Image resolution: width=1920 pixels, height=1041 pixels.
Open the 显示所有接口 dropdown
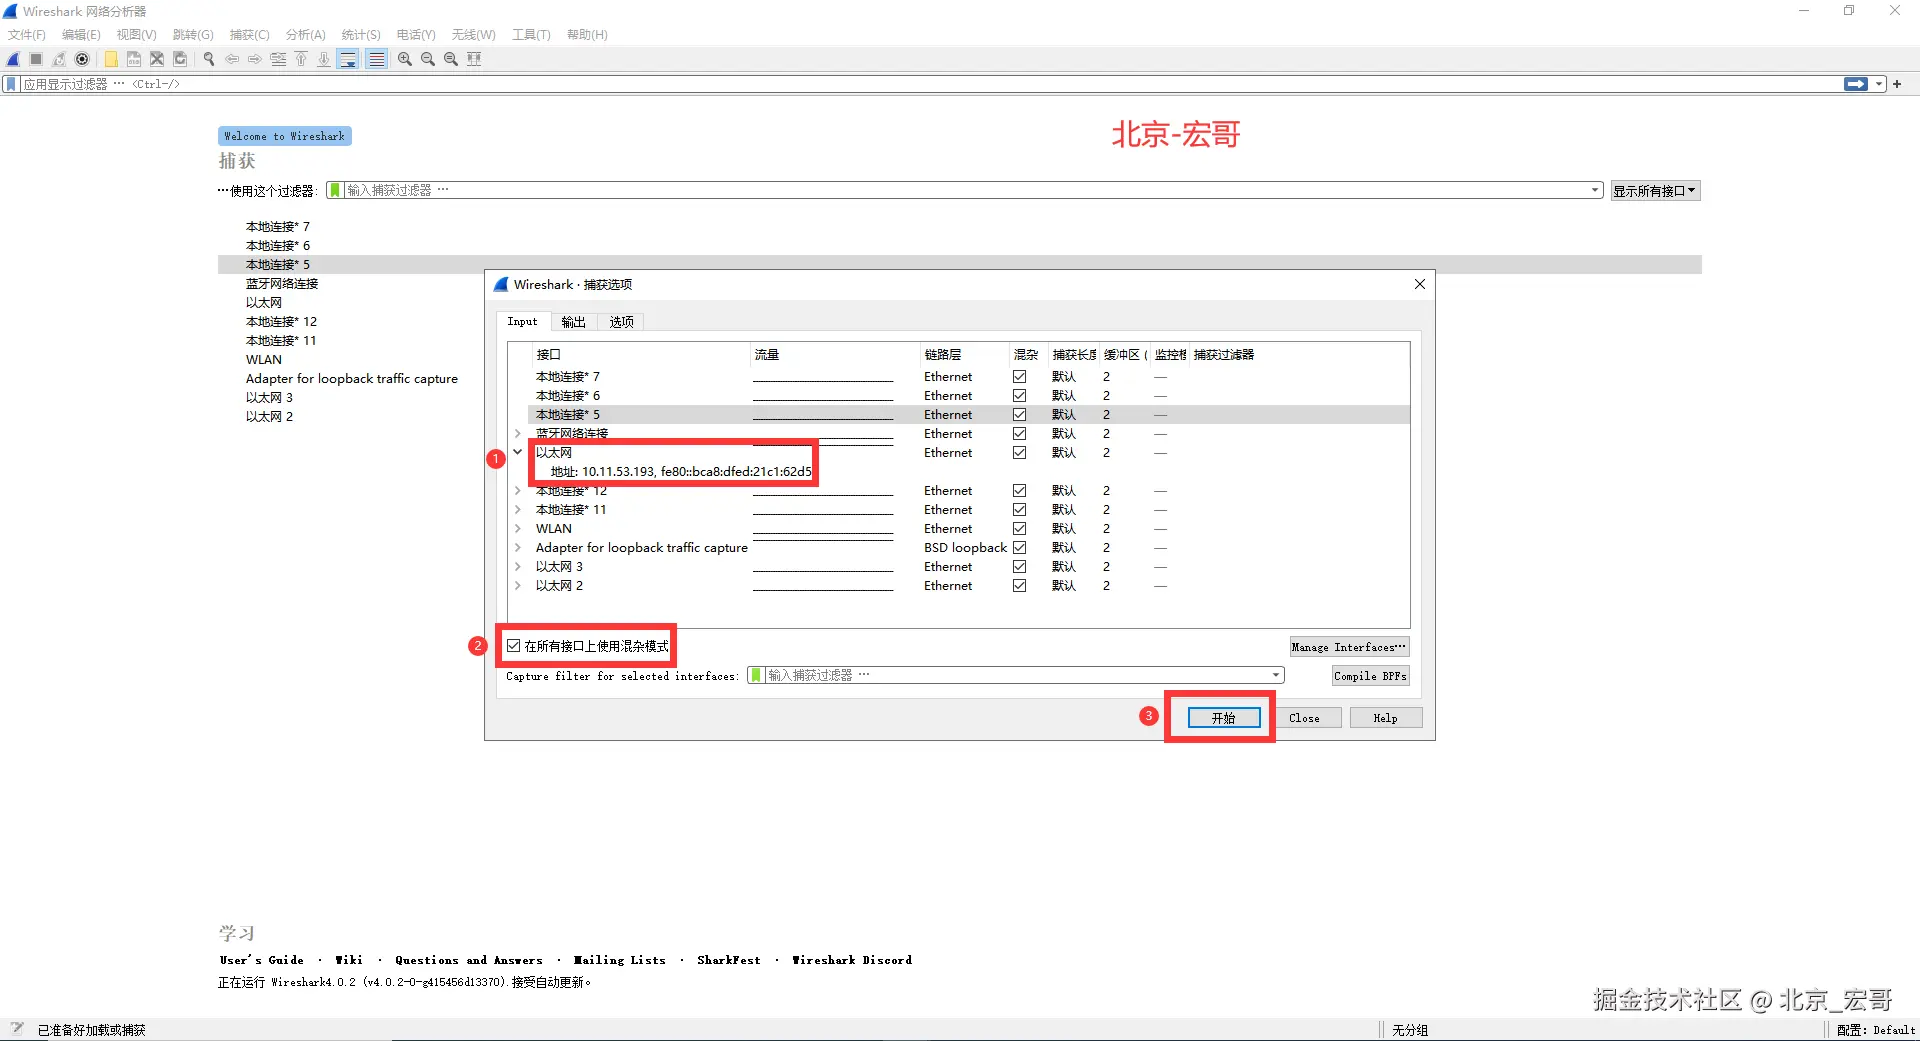(1655, 191)
